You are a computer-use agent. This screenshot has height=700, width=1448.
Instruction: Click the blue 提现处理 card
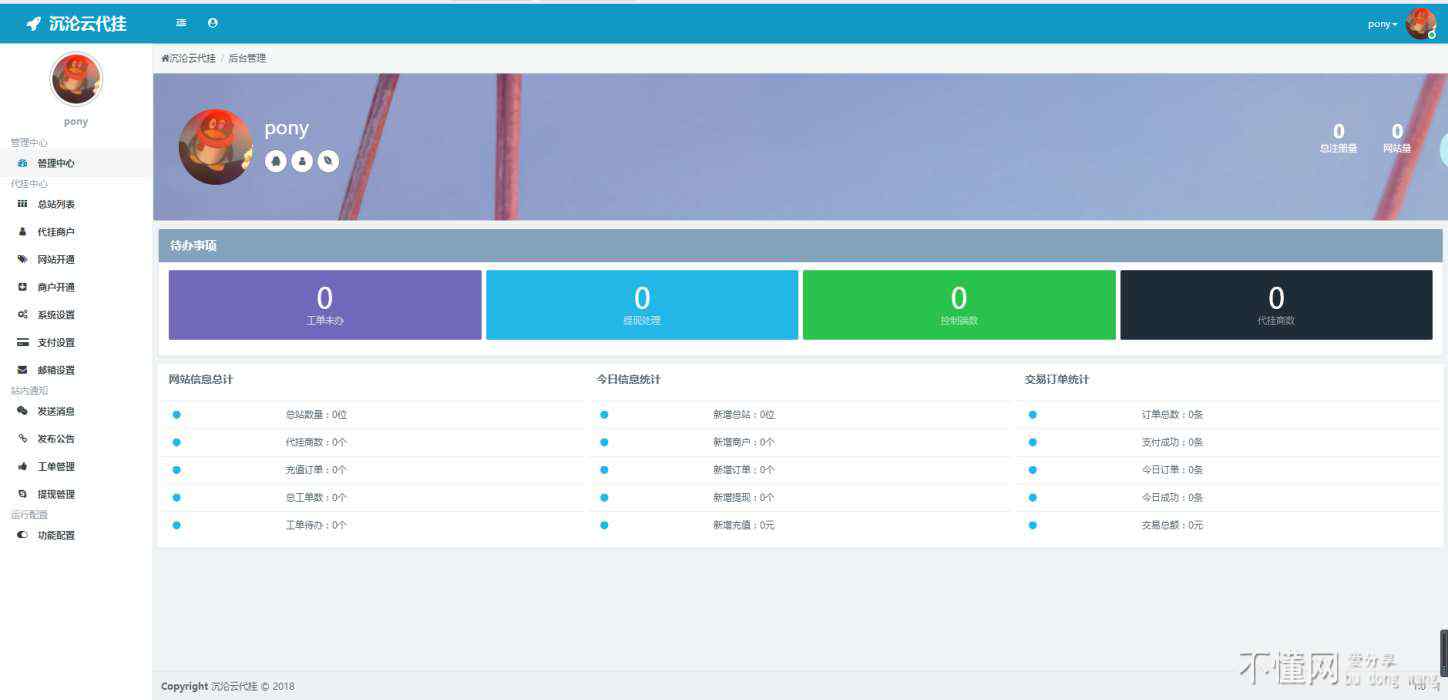pos(642,305)
